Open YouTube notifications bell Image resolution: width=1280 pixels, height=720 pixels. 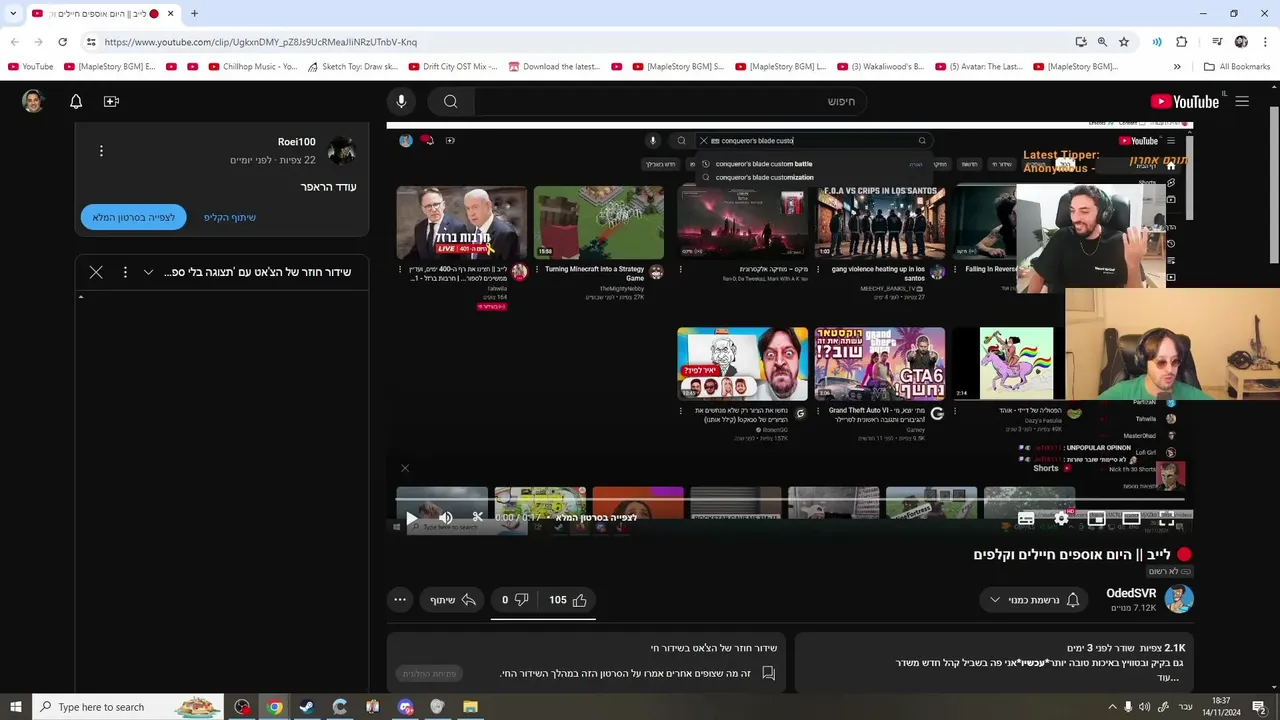coord(76,101)
